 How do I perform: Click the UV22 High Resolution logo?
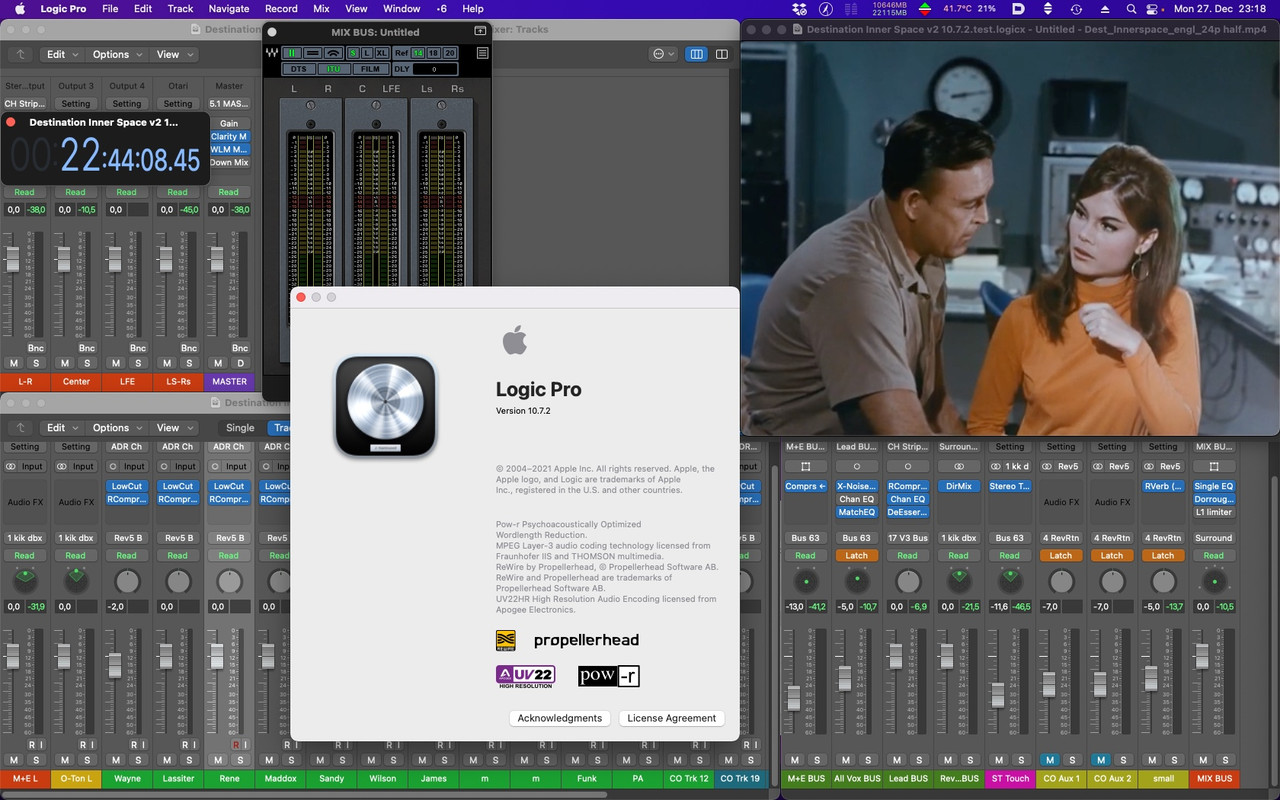coord(525,677)
